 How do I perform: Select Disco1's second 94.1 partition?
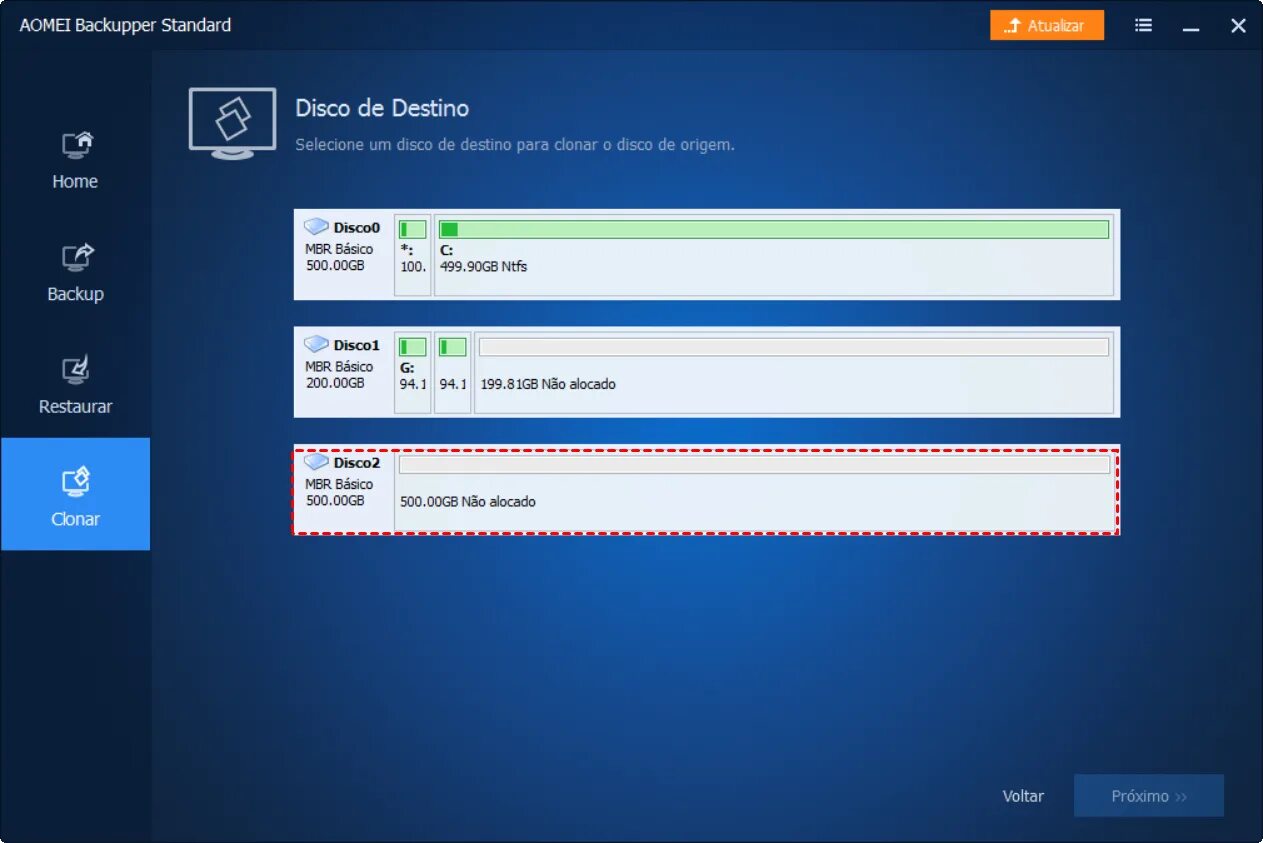pos(453,372)
